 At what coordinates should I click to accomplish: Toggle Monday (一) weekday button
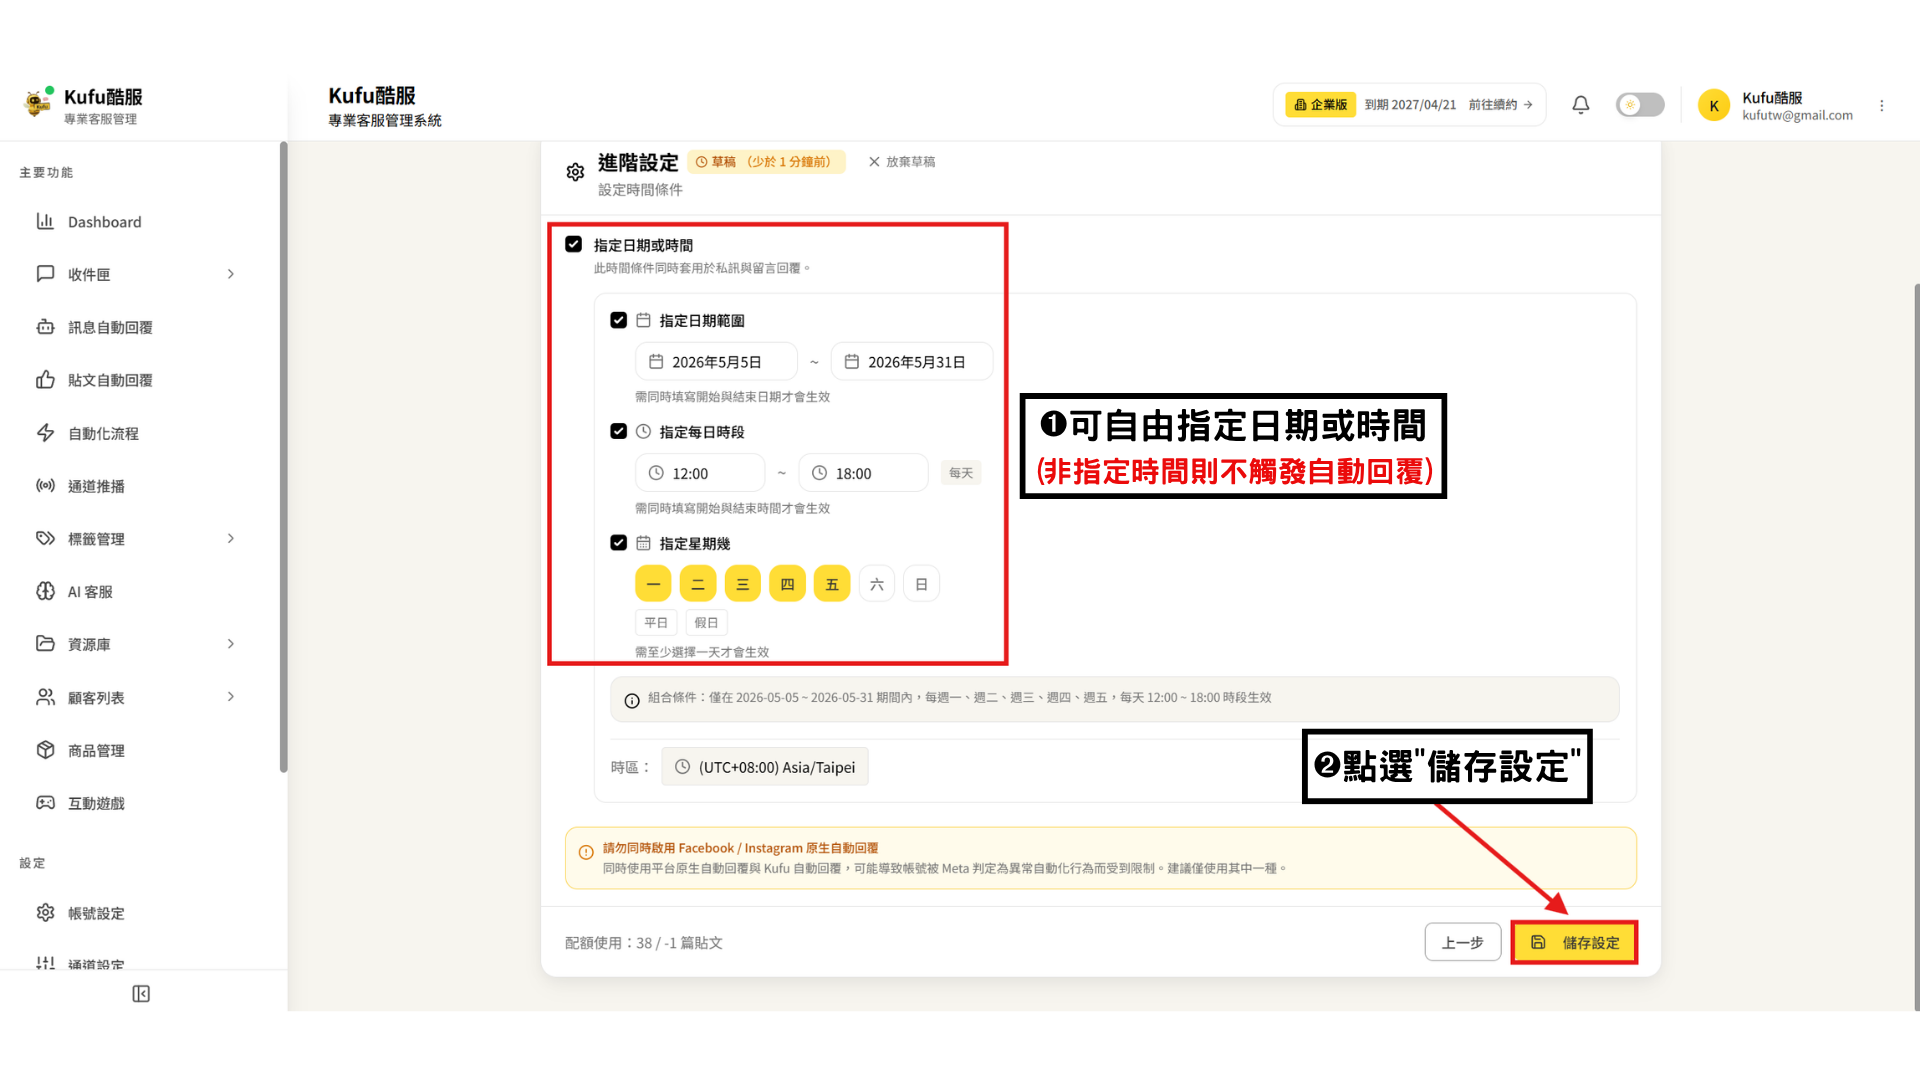[x=653, y=584]
